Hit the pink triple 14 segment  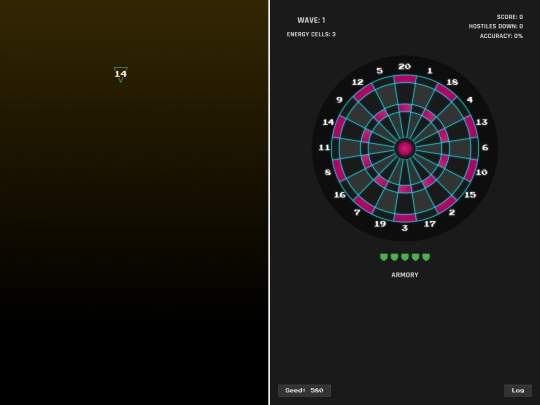(366, 136)
